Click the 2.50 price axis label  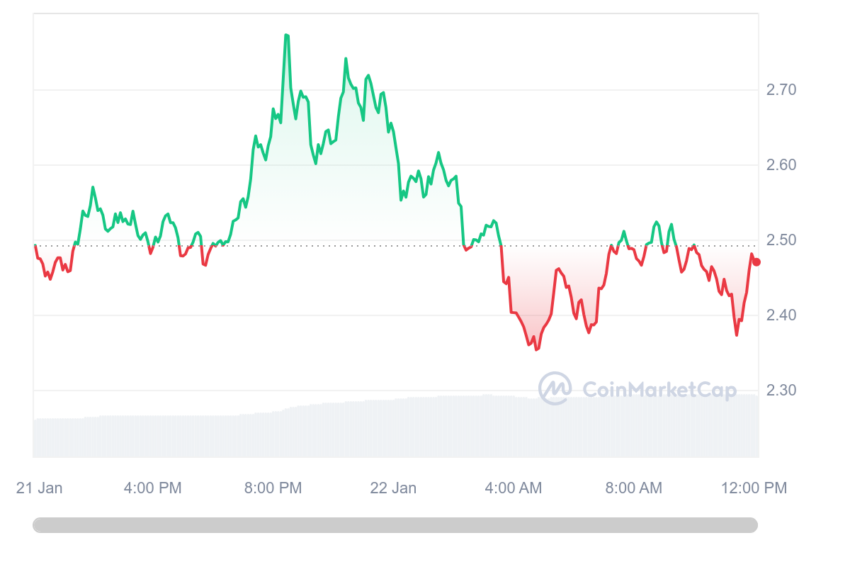[781, 240]
